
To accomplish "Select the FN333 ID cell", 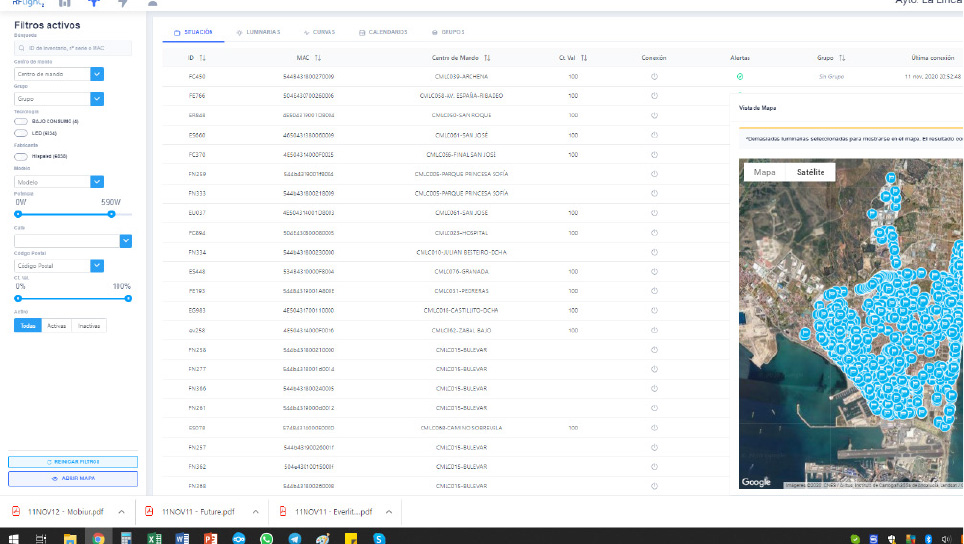I will [x=197, y=194].
